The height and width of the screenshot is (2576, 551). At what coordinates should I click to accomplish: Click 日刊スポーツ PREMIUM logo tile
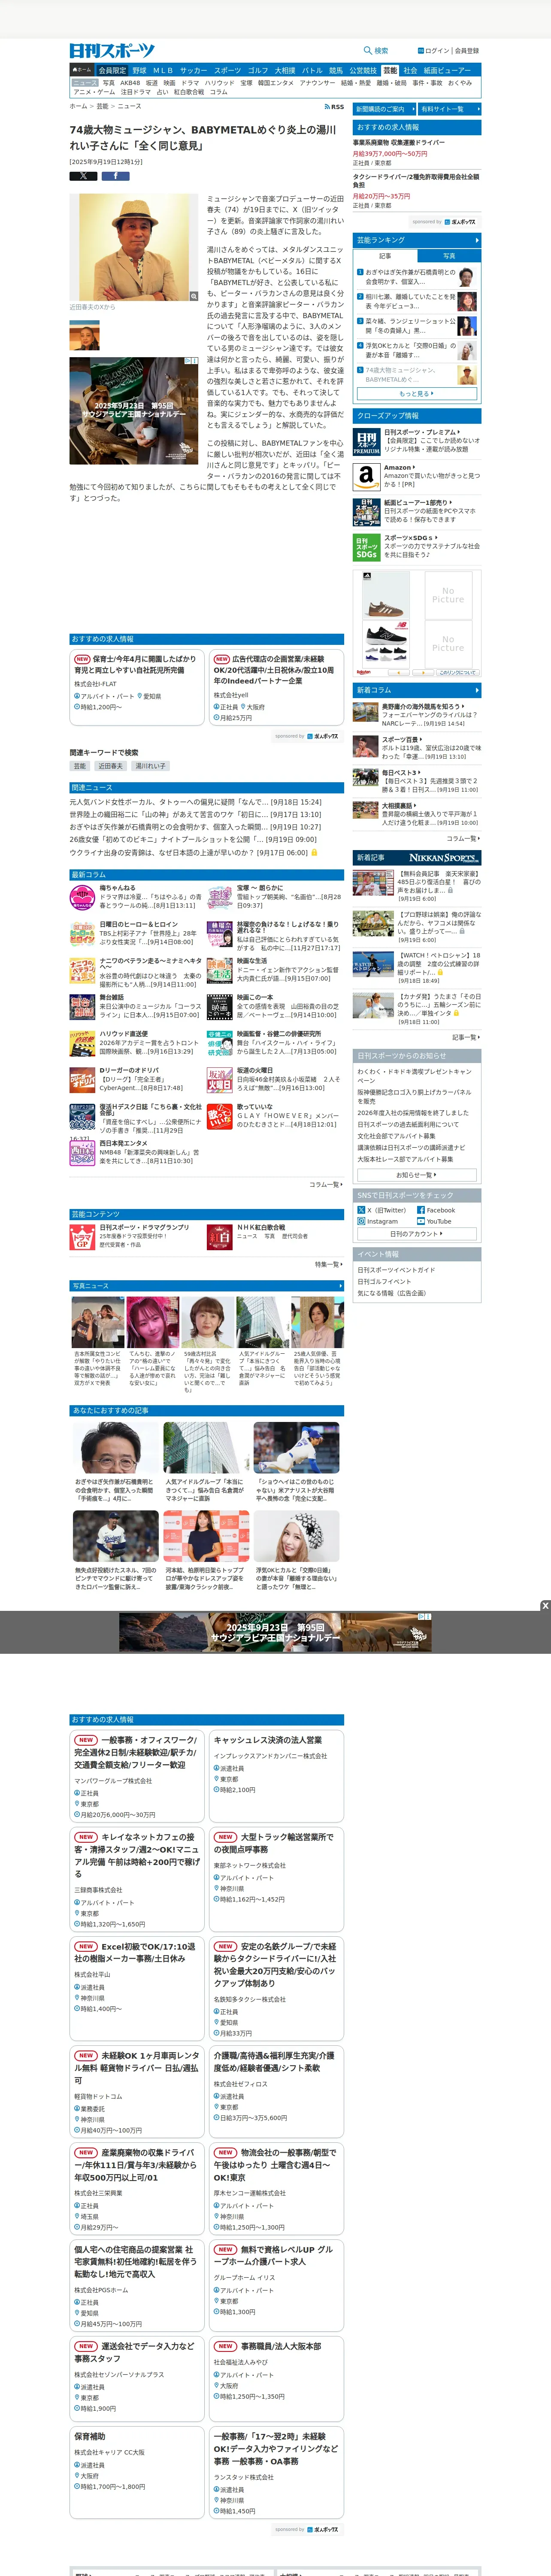point(366,442)
